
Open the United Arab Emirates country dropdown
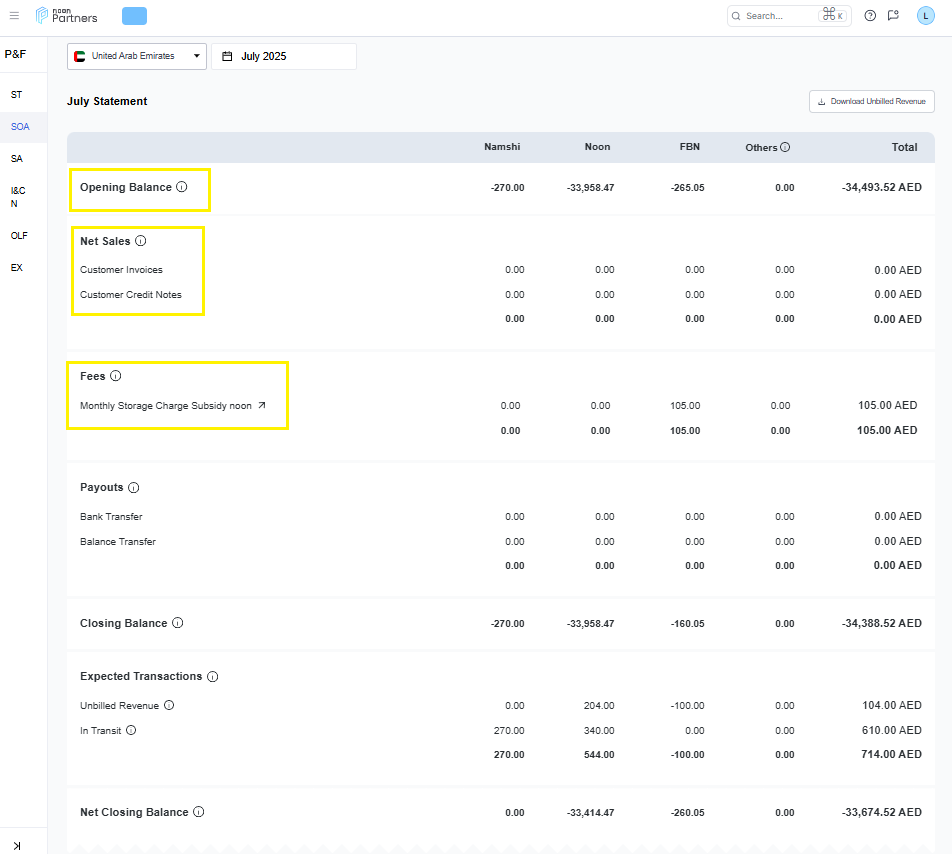tap(137, 56)
